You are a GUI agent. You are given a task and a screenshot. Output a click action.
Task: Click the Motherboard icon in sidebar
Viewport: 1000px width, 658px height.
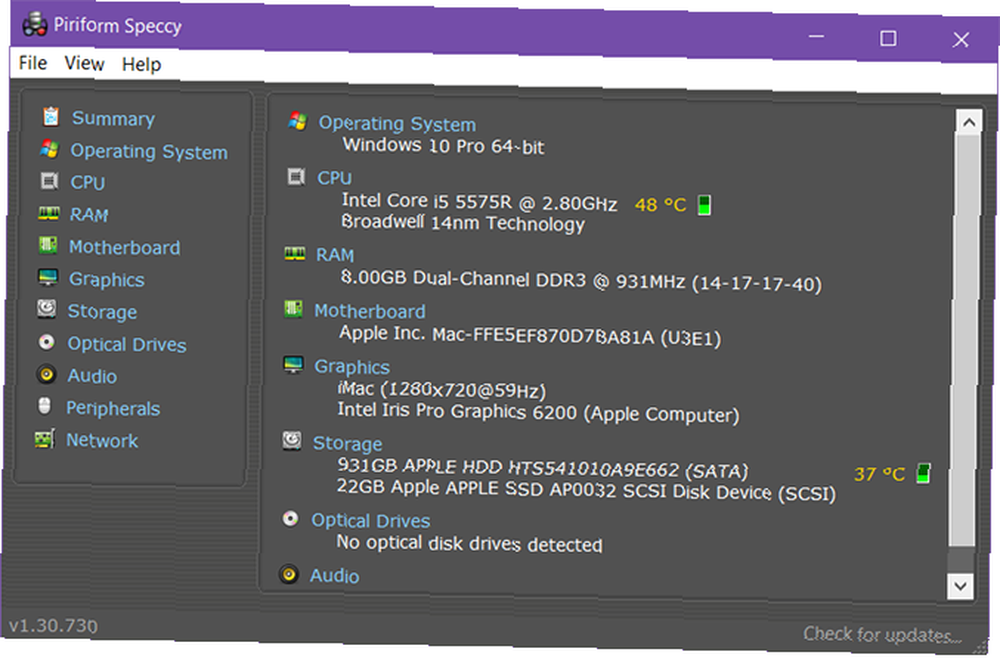click(x=48, y=245)
